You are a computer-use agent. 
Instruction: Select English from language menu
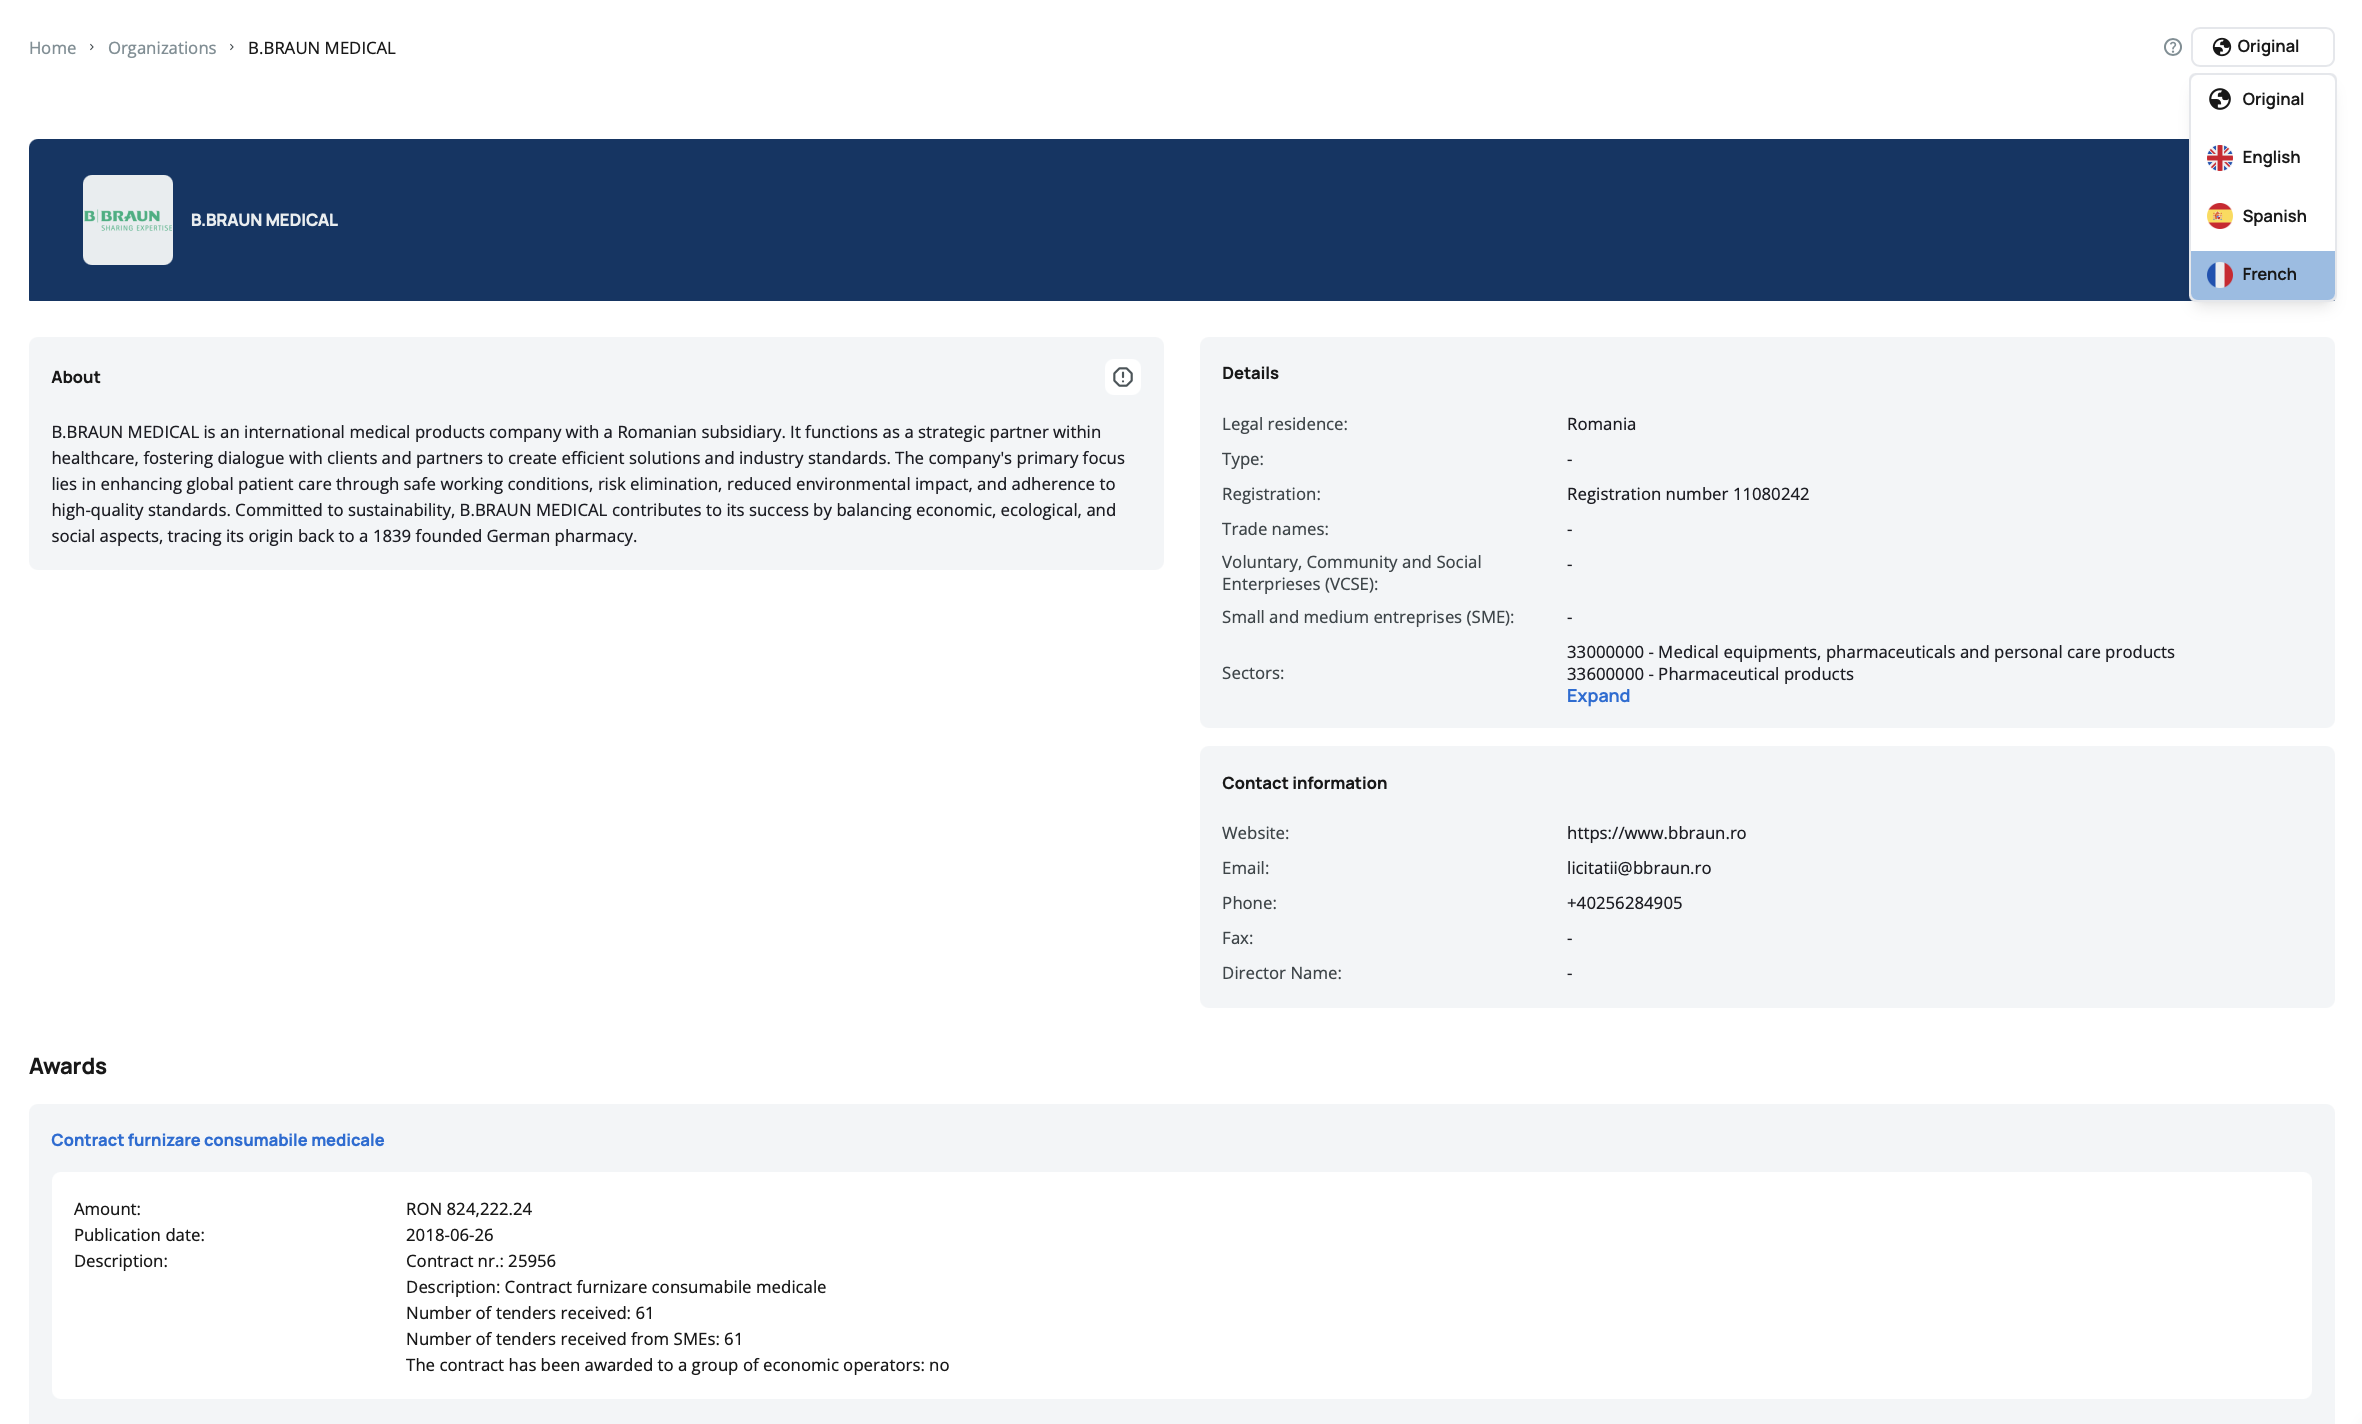[x=2271, y=158]
